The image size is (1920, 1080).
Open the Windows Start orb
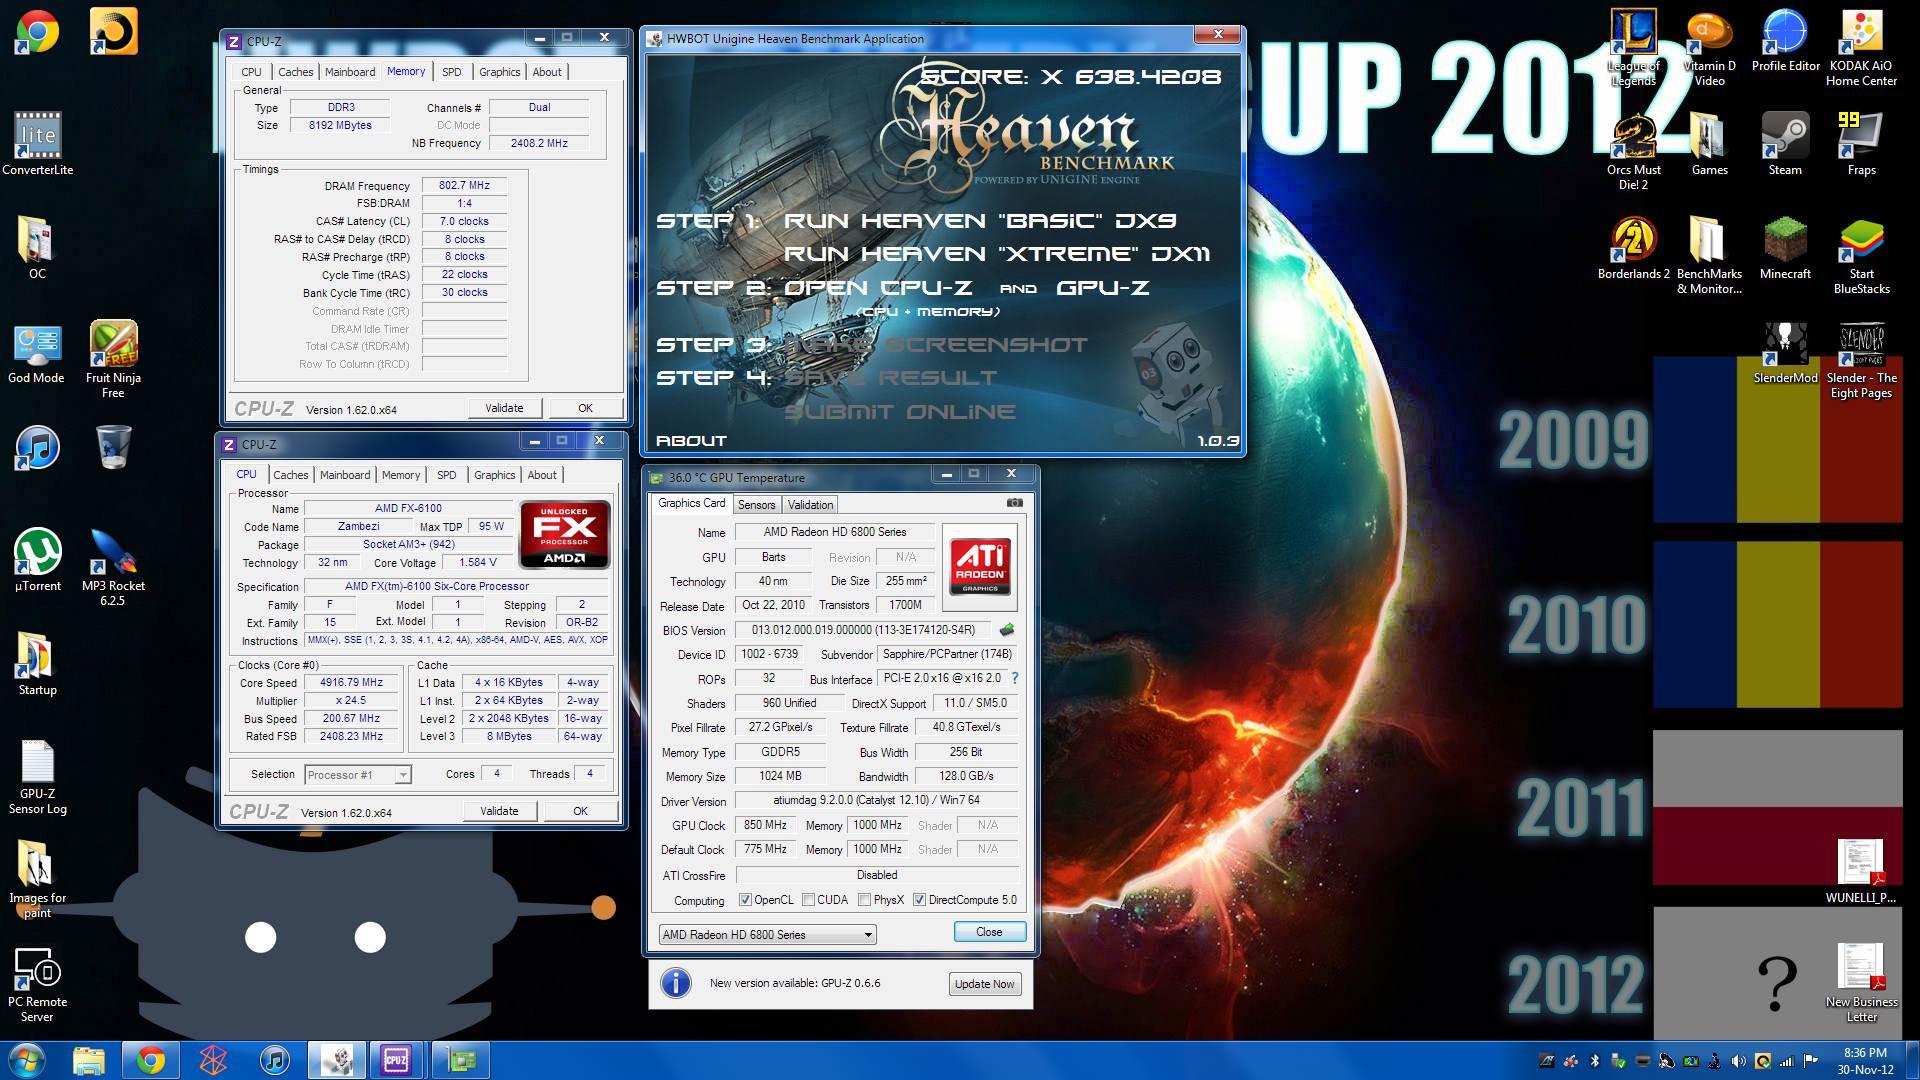coord(26,1059)
